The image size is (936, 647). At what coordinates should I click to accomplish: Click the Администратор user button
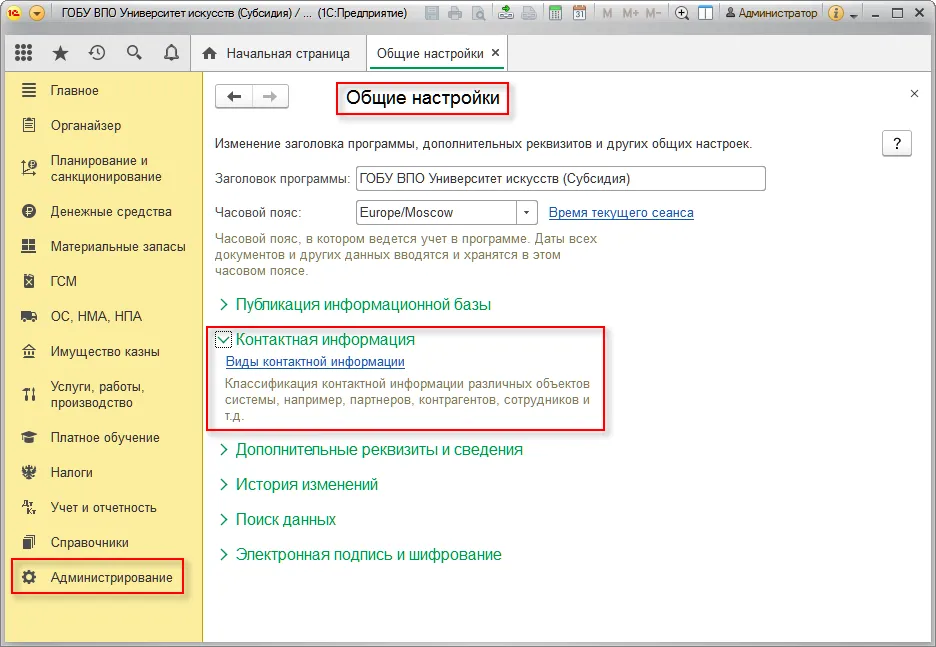(771, 13)
